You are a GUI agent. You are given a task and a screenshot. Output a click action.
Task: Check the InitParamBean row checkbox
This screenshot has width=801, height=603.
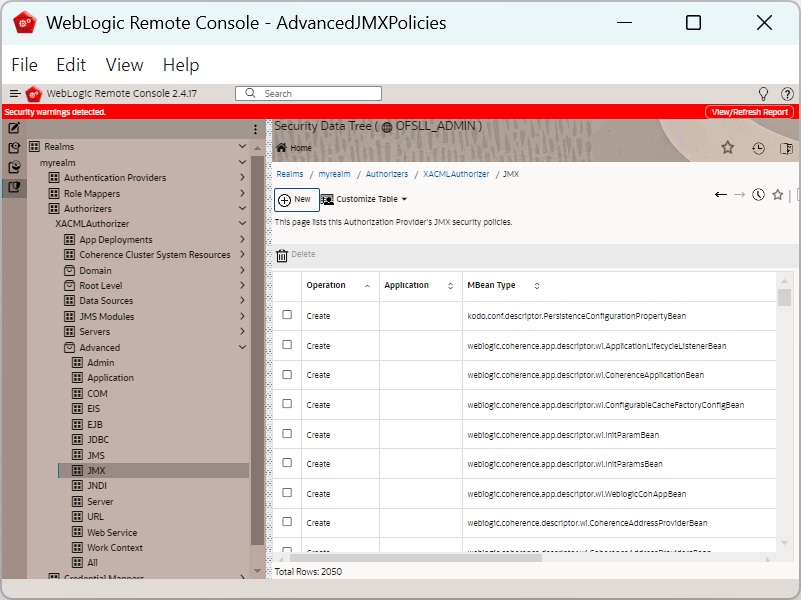tap(287, 434)
